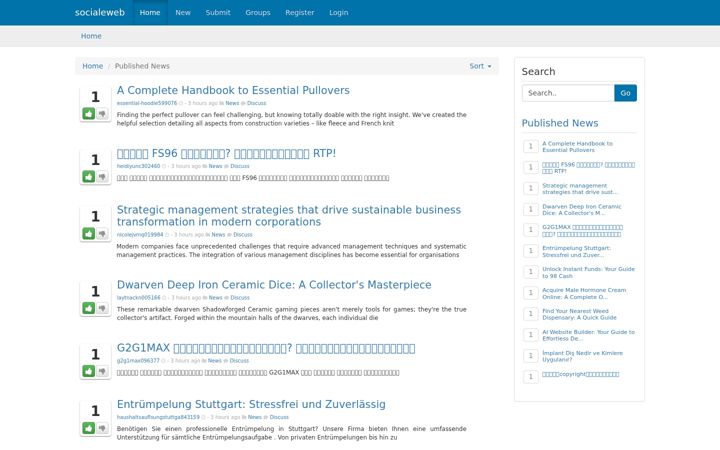Downvote the Entrümpelung Stuttgart story
Viewport: 720px width, 450px height.
point(102,428)
